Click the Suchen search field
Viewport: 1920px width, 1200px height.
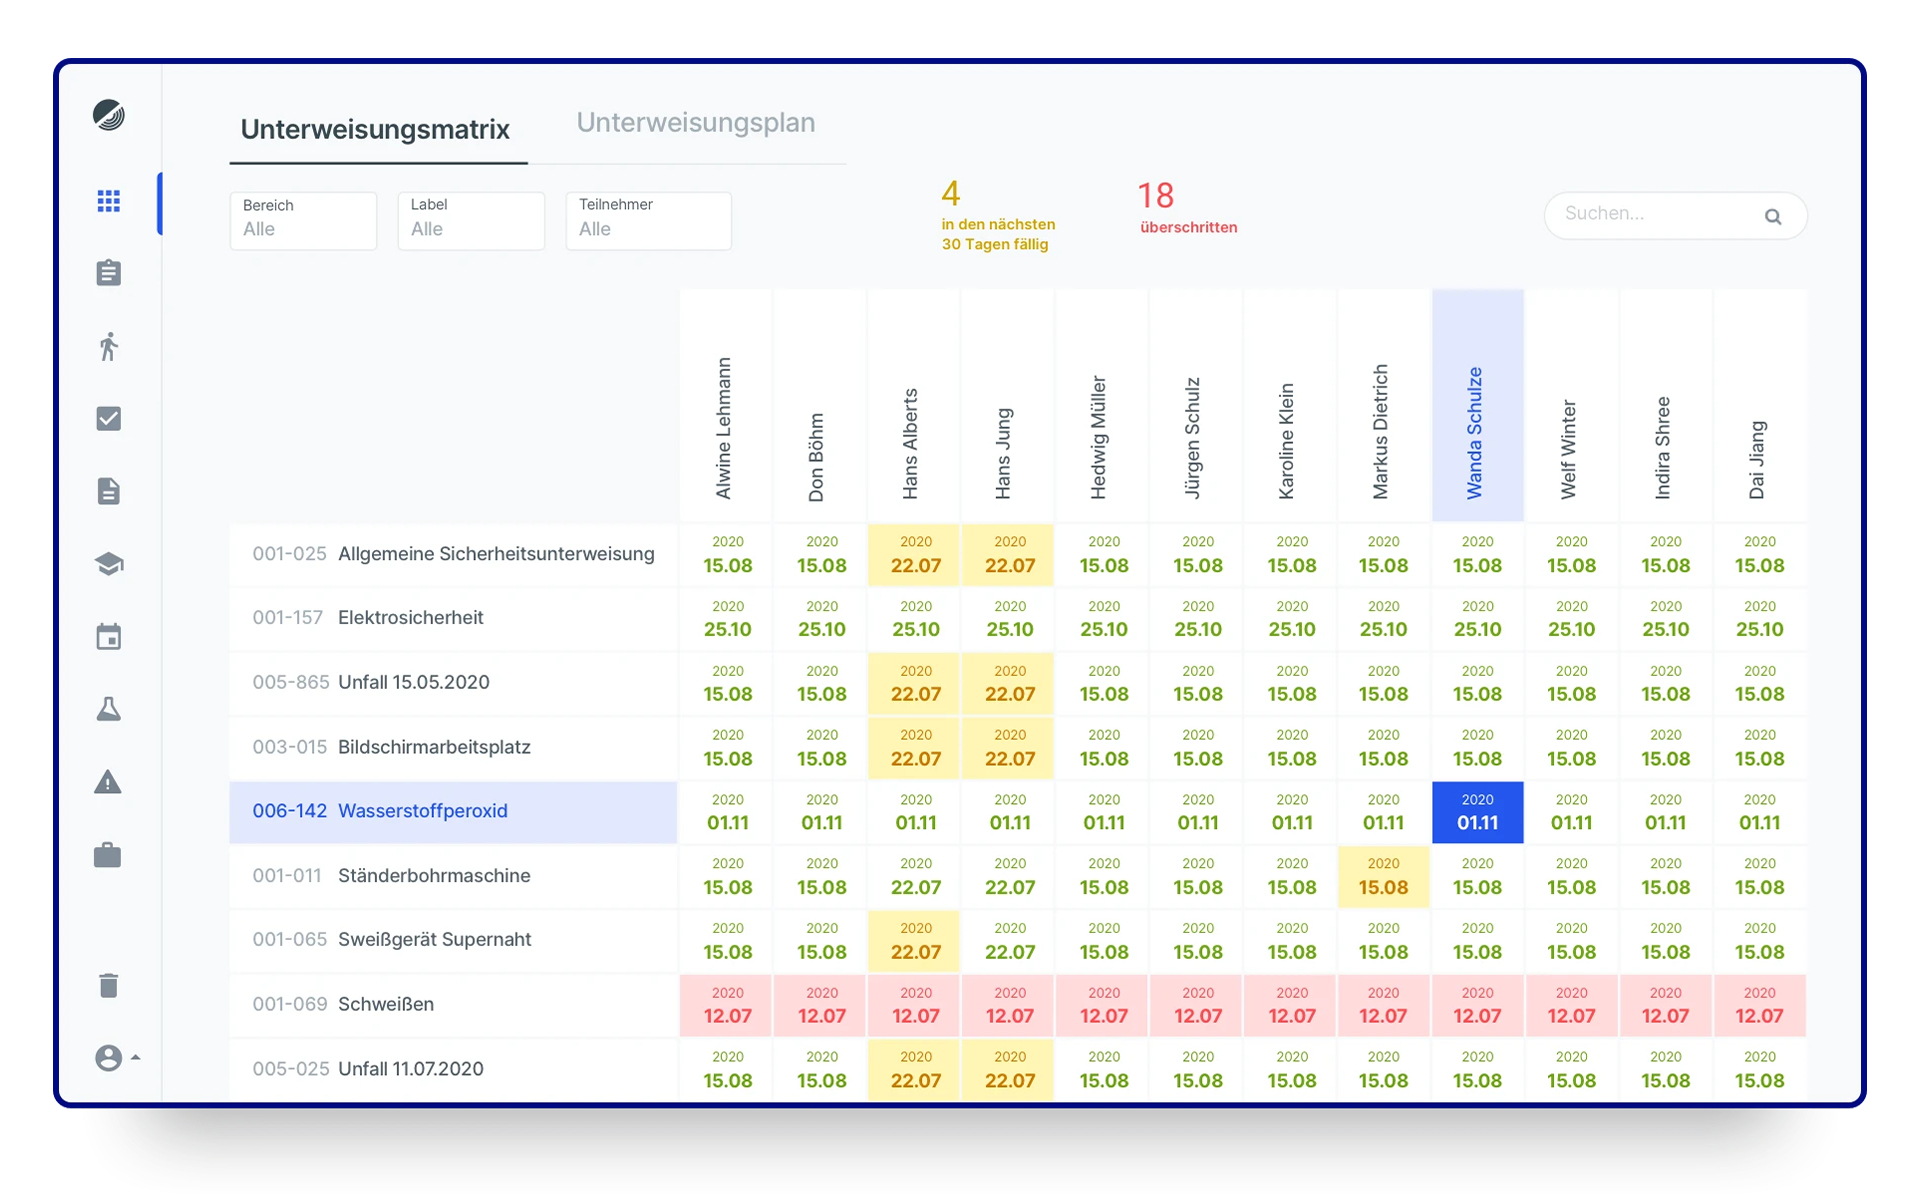coord(1660,214)
